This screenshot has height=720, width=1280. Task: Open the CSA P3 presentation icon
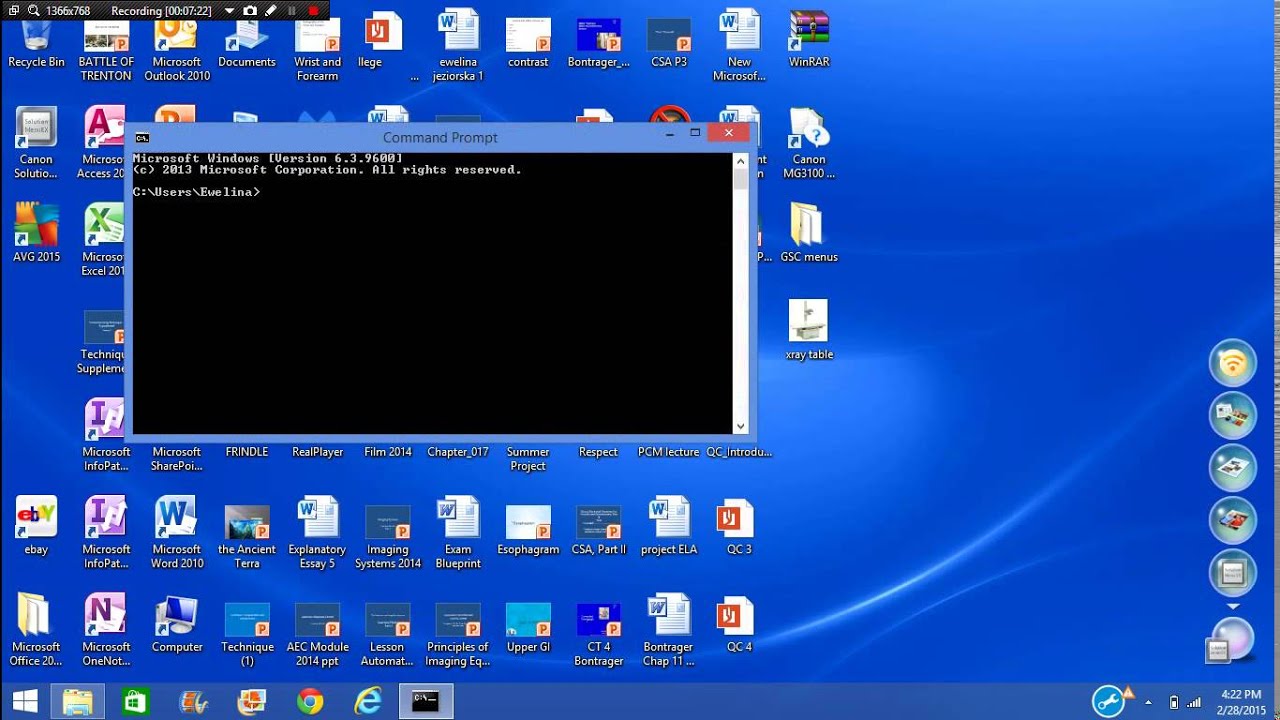click(669, 43)
